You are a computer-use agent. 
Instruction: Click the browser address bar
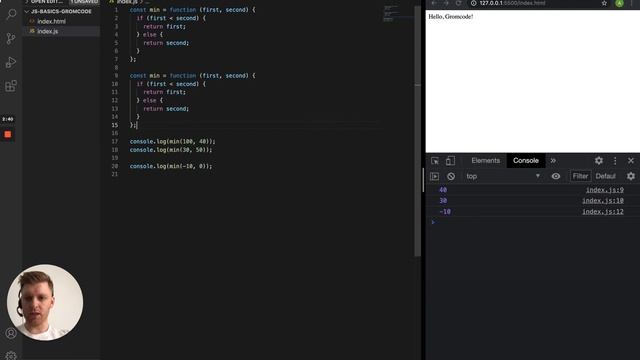pyautogui.click(x=531, y=3)
